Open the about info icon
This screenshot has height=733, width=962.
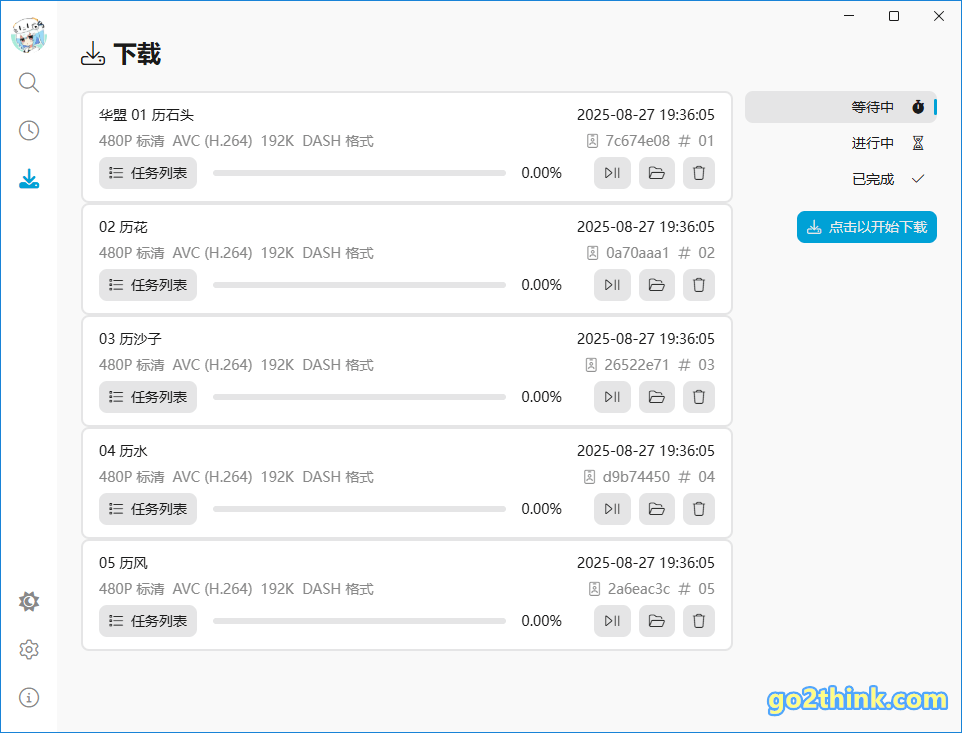(x=29, y=697)
